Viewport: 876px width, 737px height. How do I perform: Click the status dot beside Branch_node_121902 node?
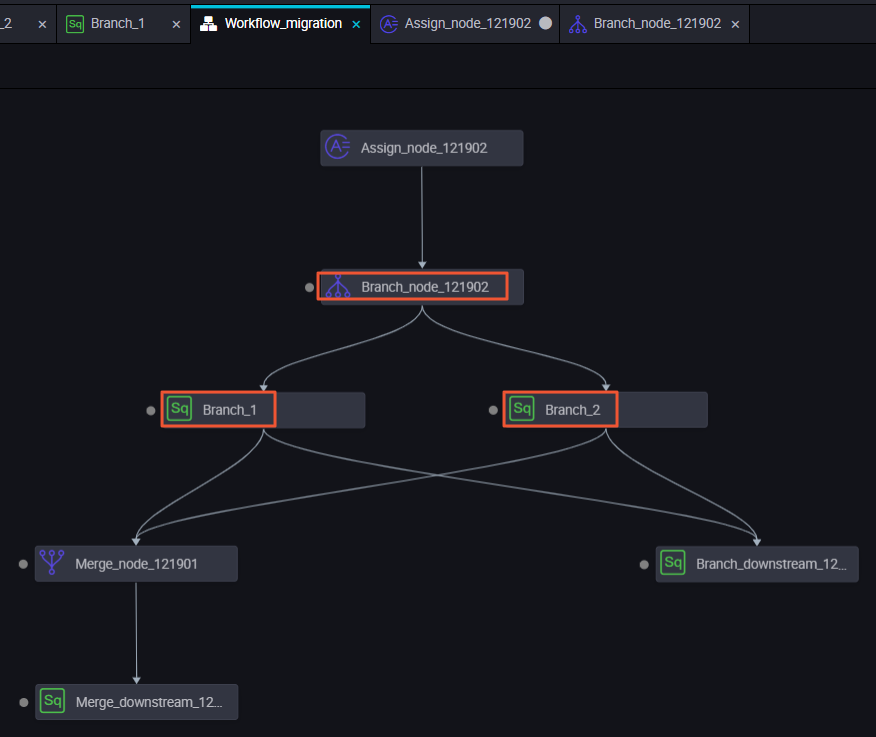310,288
